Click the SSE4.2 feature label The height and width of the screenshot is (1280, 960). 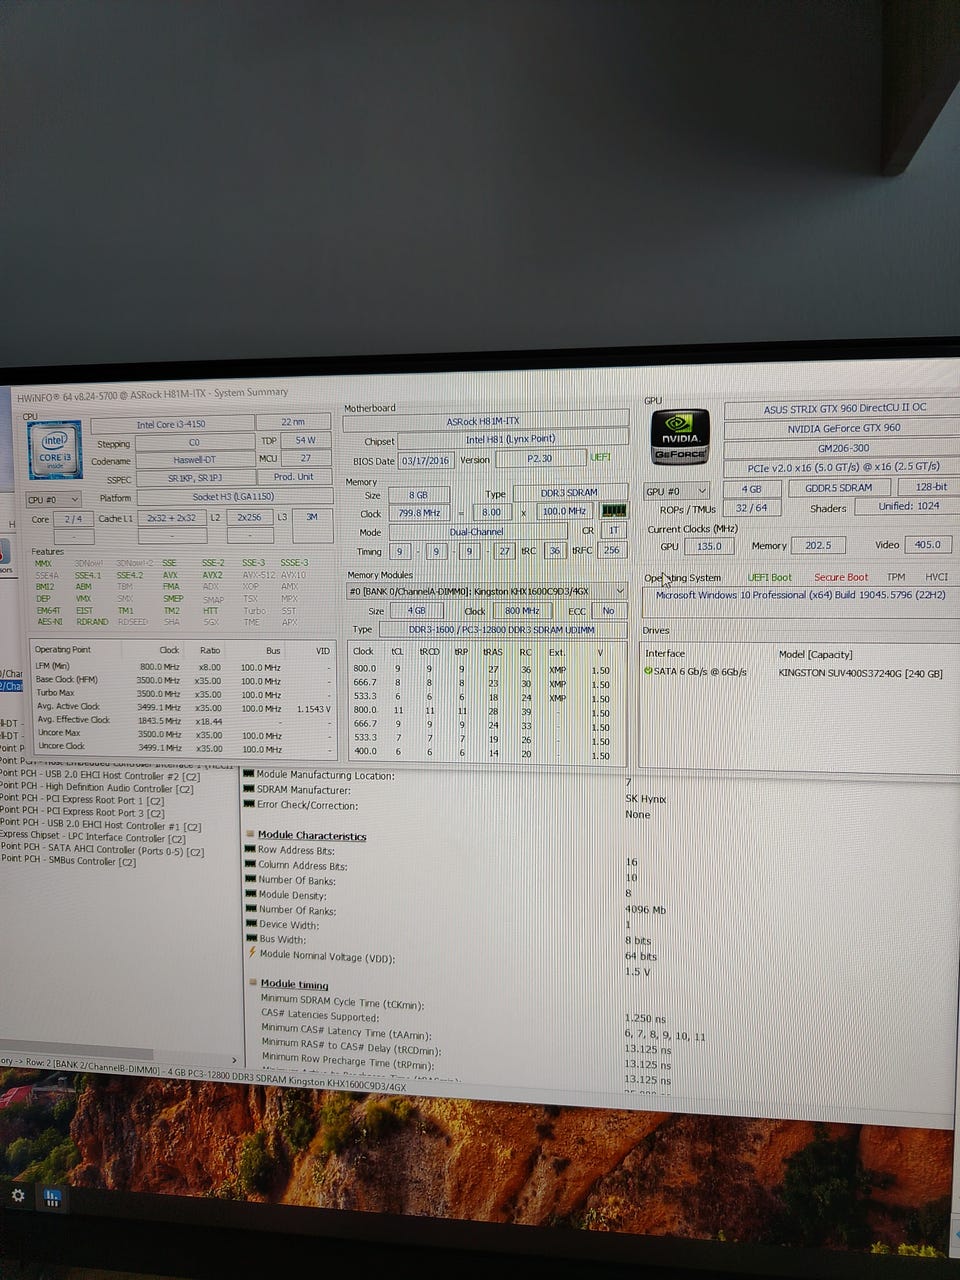pyautogui.click(x=130, y=575)
